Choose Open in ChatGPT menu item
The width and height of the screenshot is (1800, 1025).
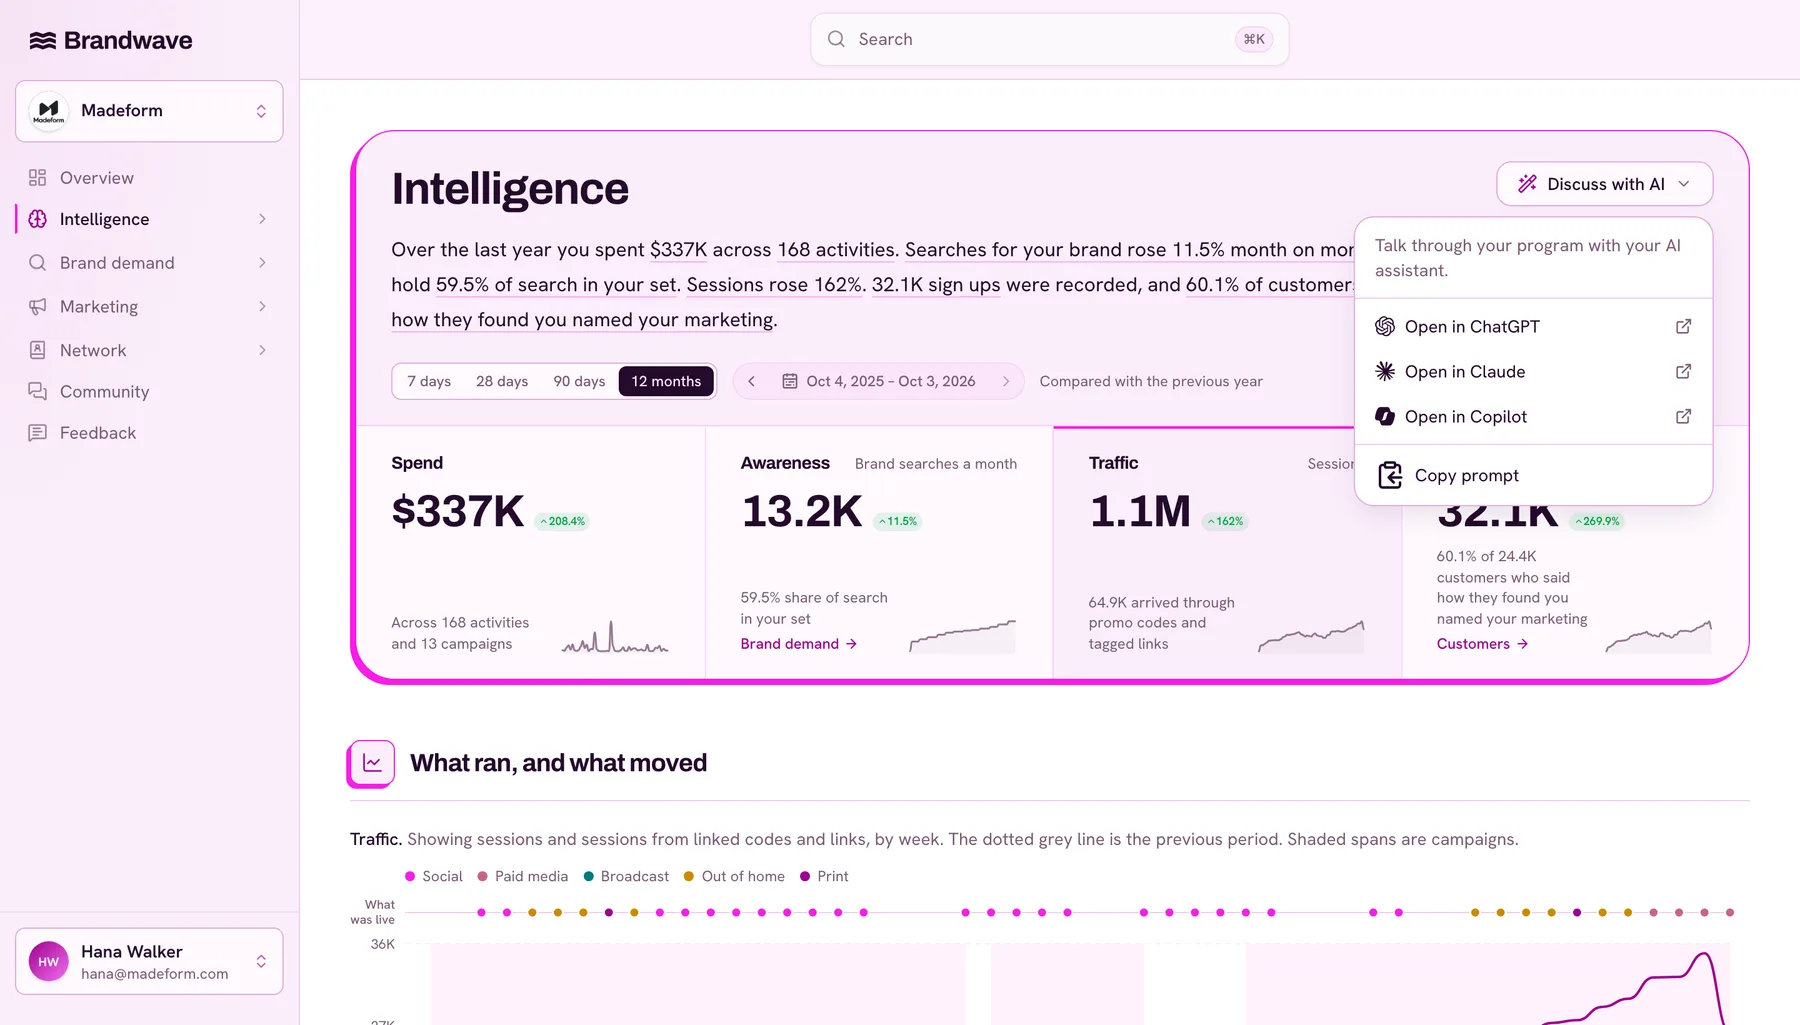tap(1533, 327)
